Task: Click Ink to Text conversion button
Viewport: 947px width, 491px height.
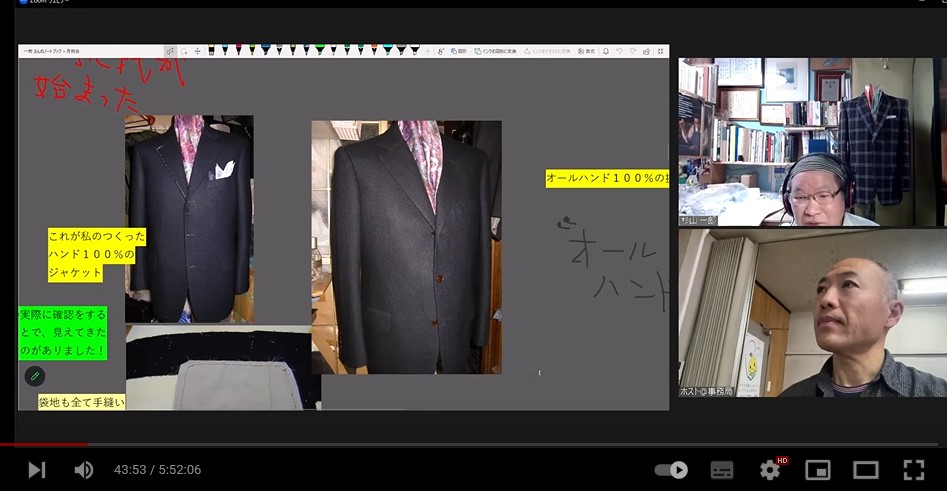Action: [548, 51]
